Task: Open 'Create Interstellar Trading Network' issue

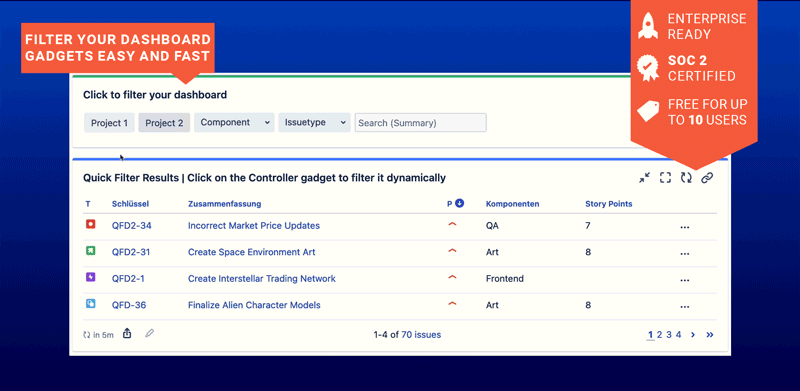Action: coord(262,279)
